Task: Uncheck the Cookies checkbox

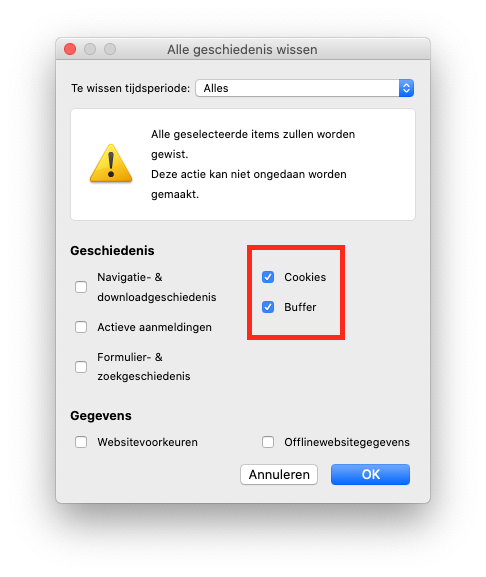Action: click(x=268, y=277)
